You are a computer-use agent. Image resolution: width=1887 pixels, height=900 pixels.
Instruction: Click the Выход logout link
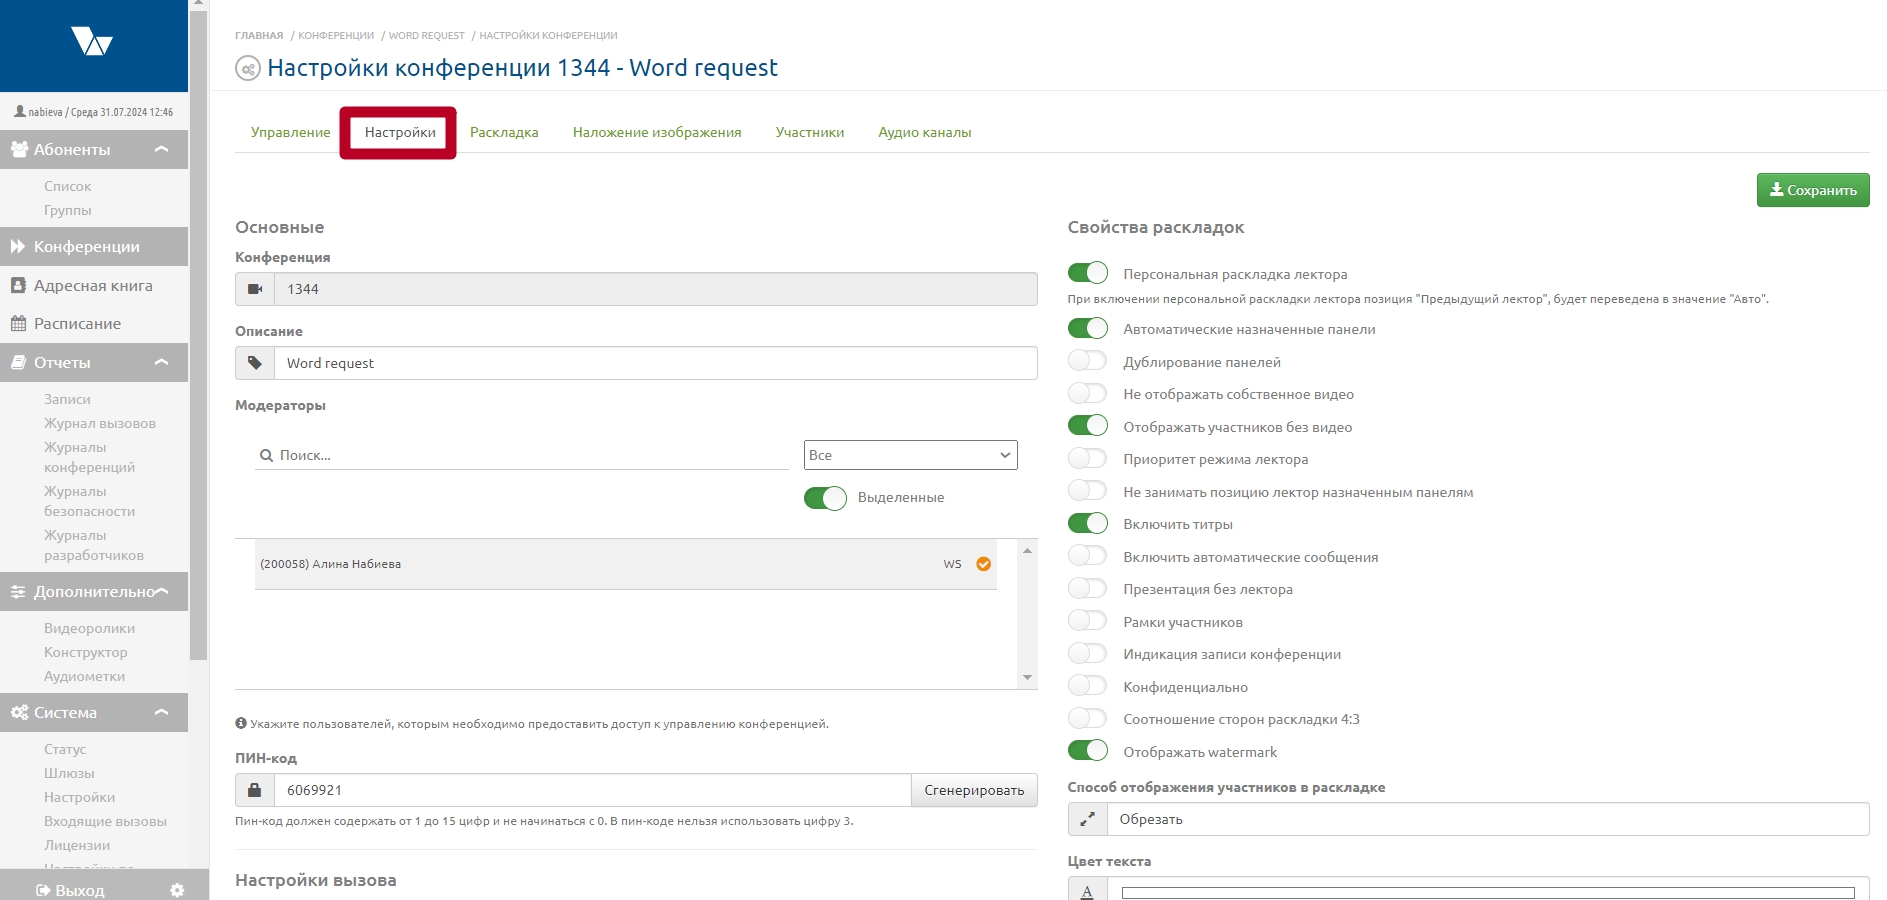click(x=70, y=890)
